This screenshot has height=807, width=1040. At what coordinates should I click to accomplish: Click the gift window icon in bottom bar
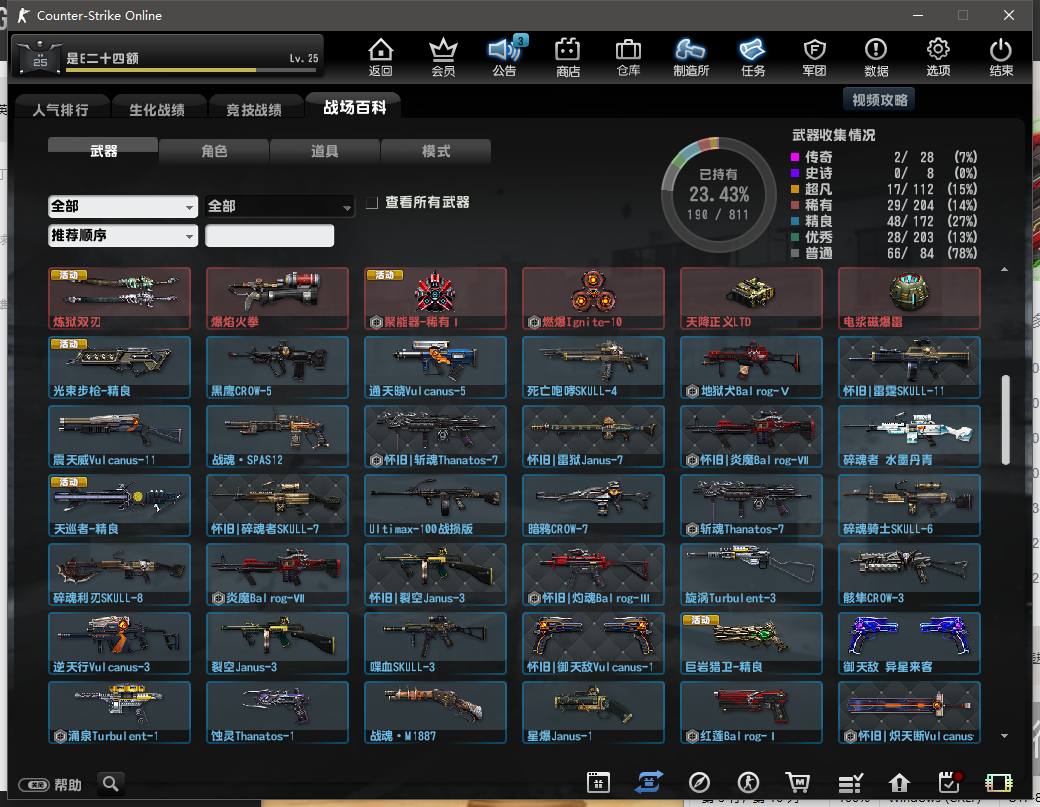tap(598, 782)
